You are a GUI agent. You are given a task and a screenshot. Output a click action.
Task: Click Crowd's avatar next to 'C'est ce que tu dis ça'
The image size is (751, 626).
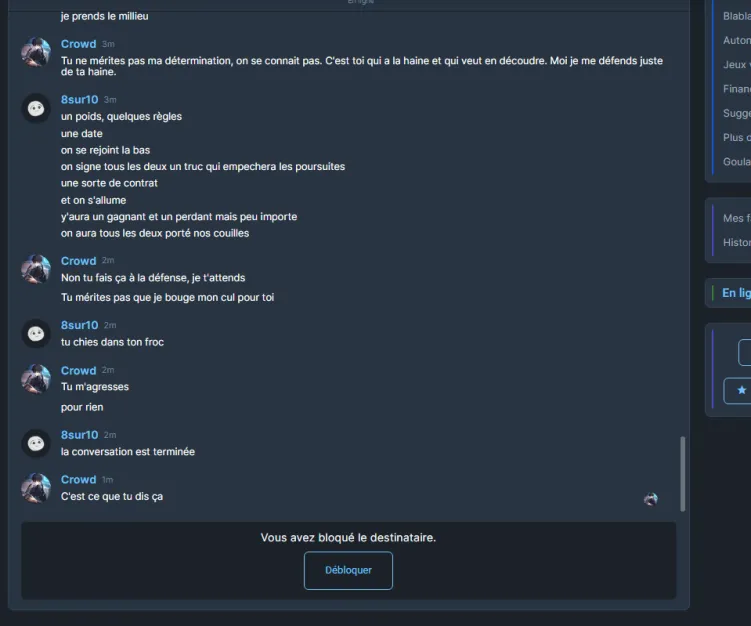(x=36, y=488)
